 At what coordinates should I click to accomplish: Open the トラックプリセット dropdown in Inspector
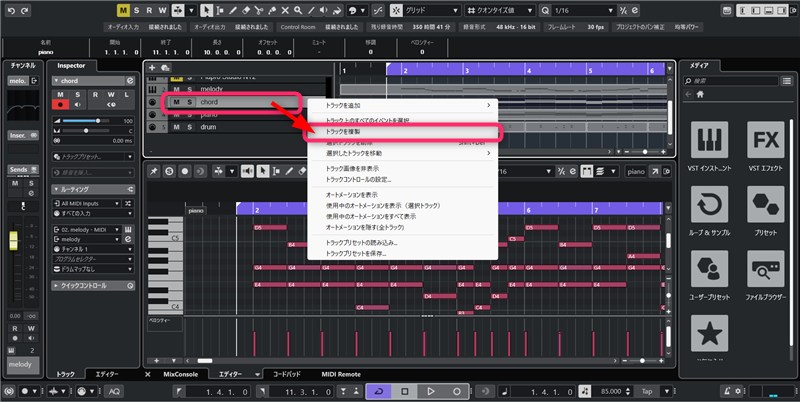[93, 157]
